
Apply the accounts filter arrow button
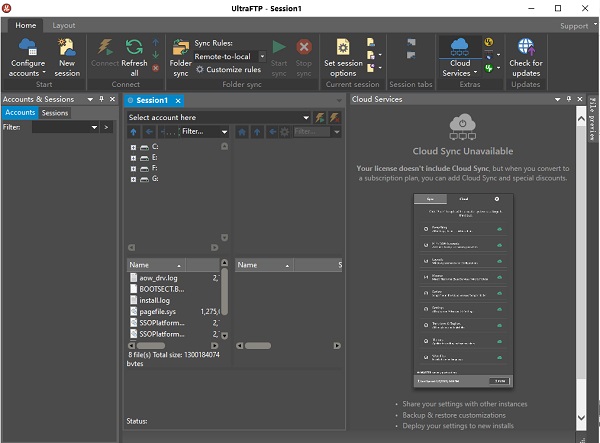(x=106, y=127)
